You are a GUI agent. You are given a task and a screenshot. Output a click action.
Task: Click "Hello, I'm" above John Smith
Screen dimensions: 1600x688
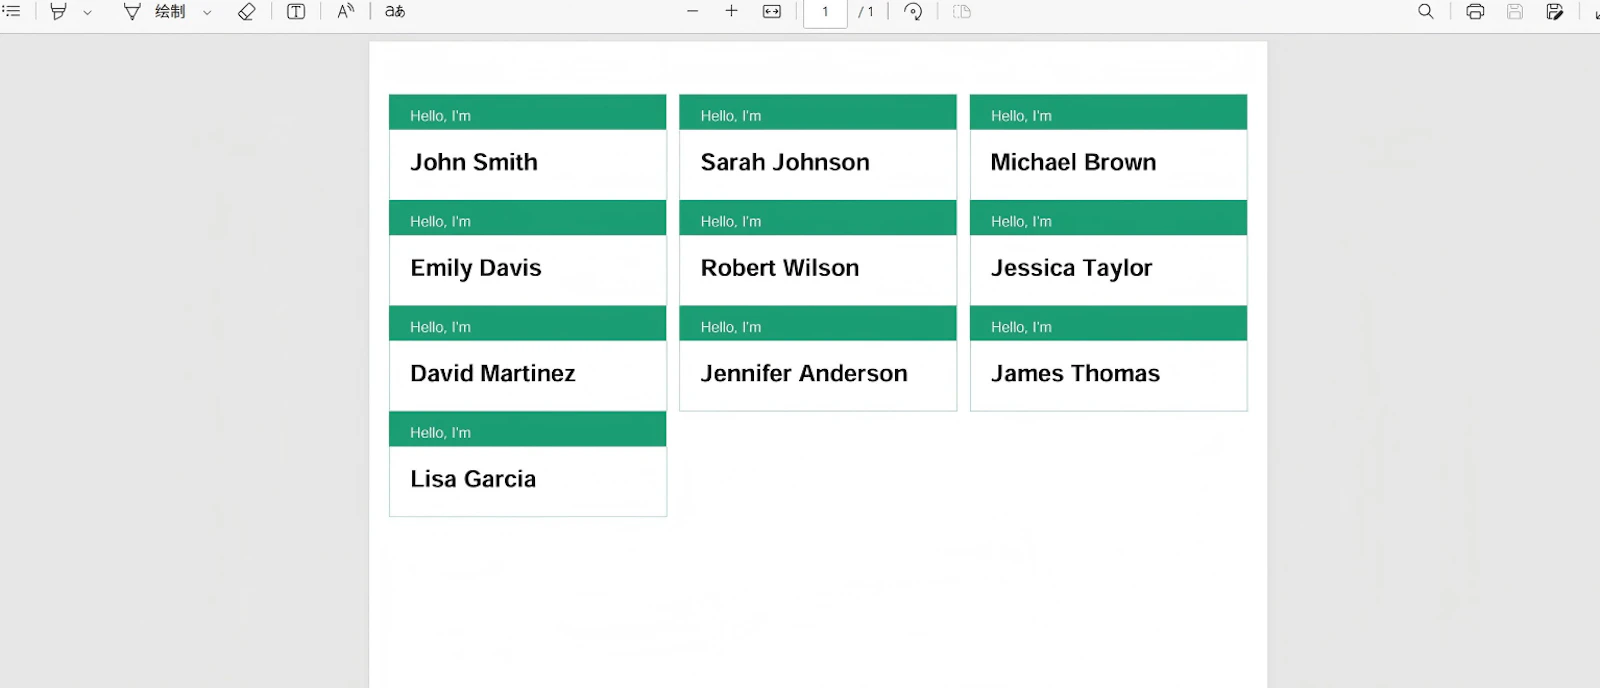[440, 116]
